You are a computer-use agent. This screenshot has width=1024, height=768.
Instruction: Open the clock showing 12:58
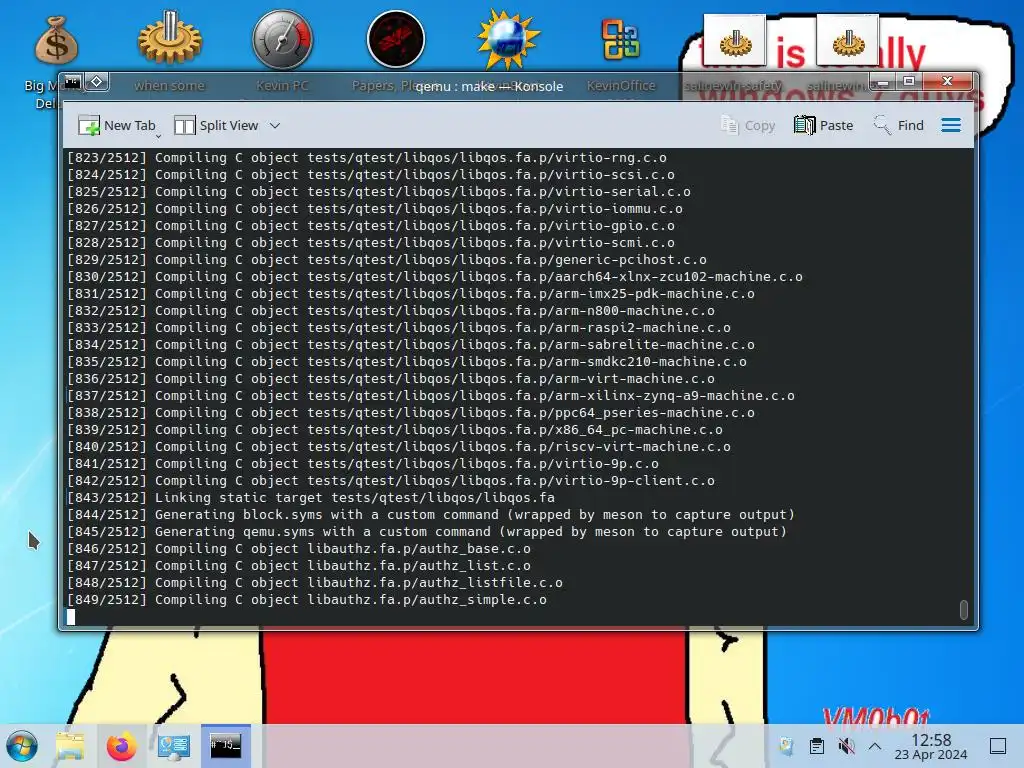tap(931, 746)
